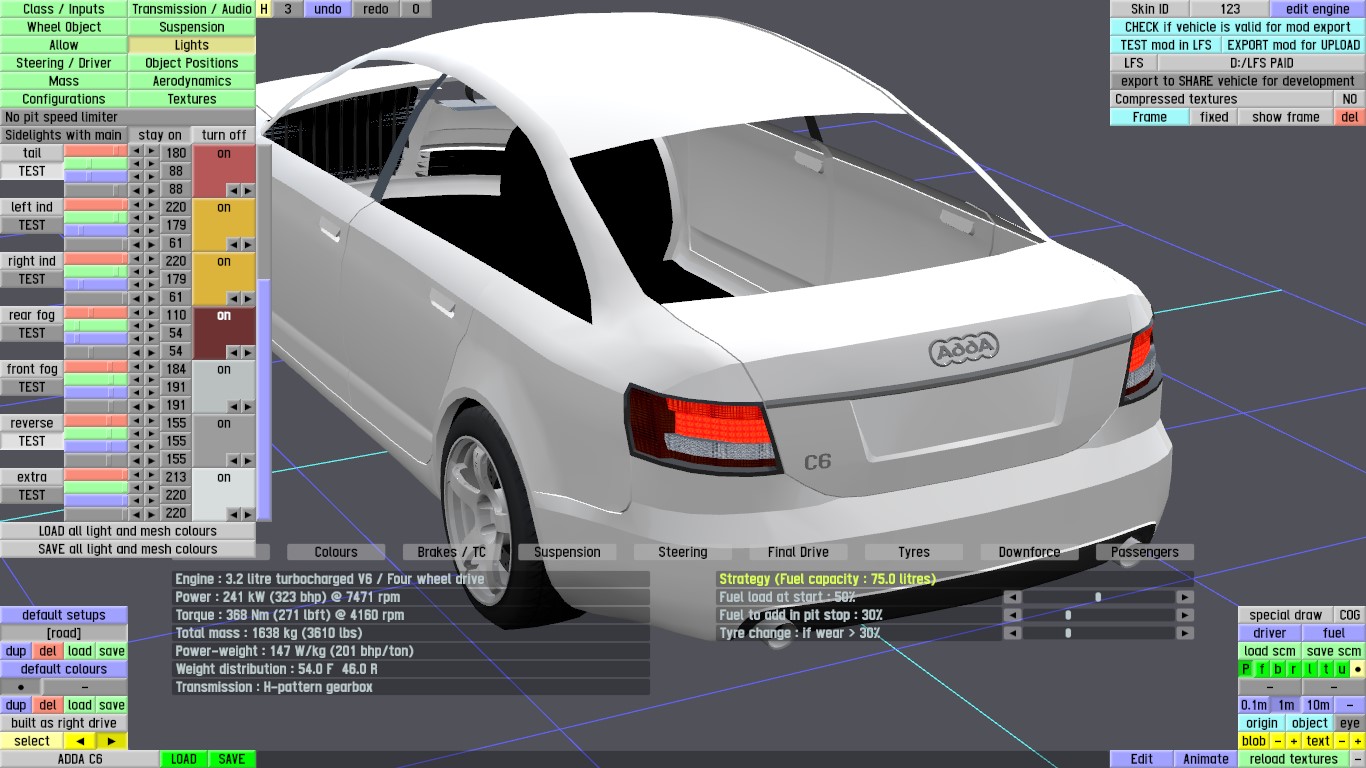Open the Transmission / Audio section
The height and width of the screenshot is (768, 1366).
tap(192, 9)
